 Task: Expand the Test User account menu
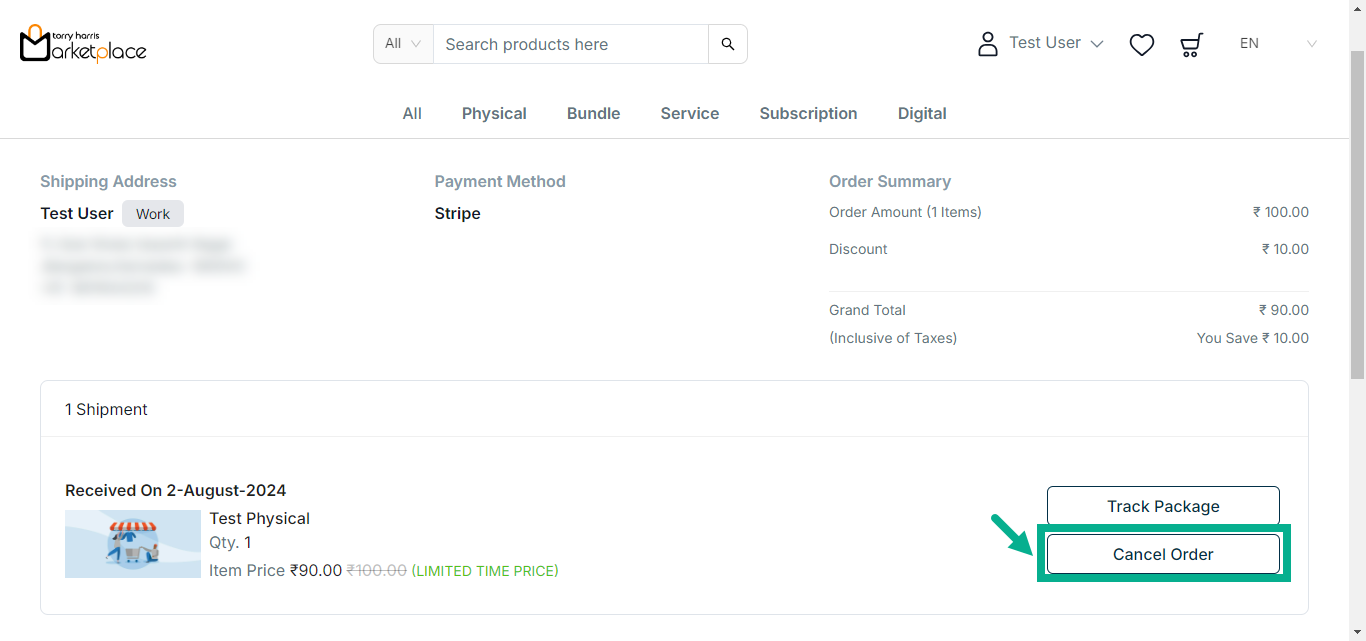pos(1056,43)
